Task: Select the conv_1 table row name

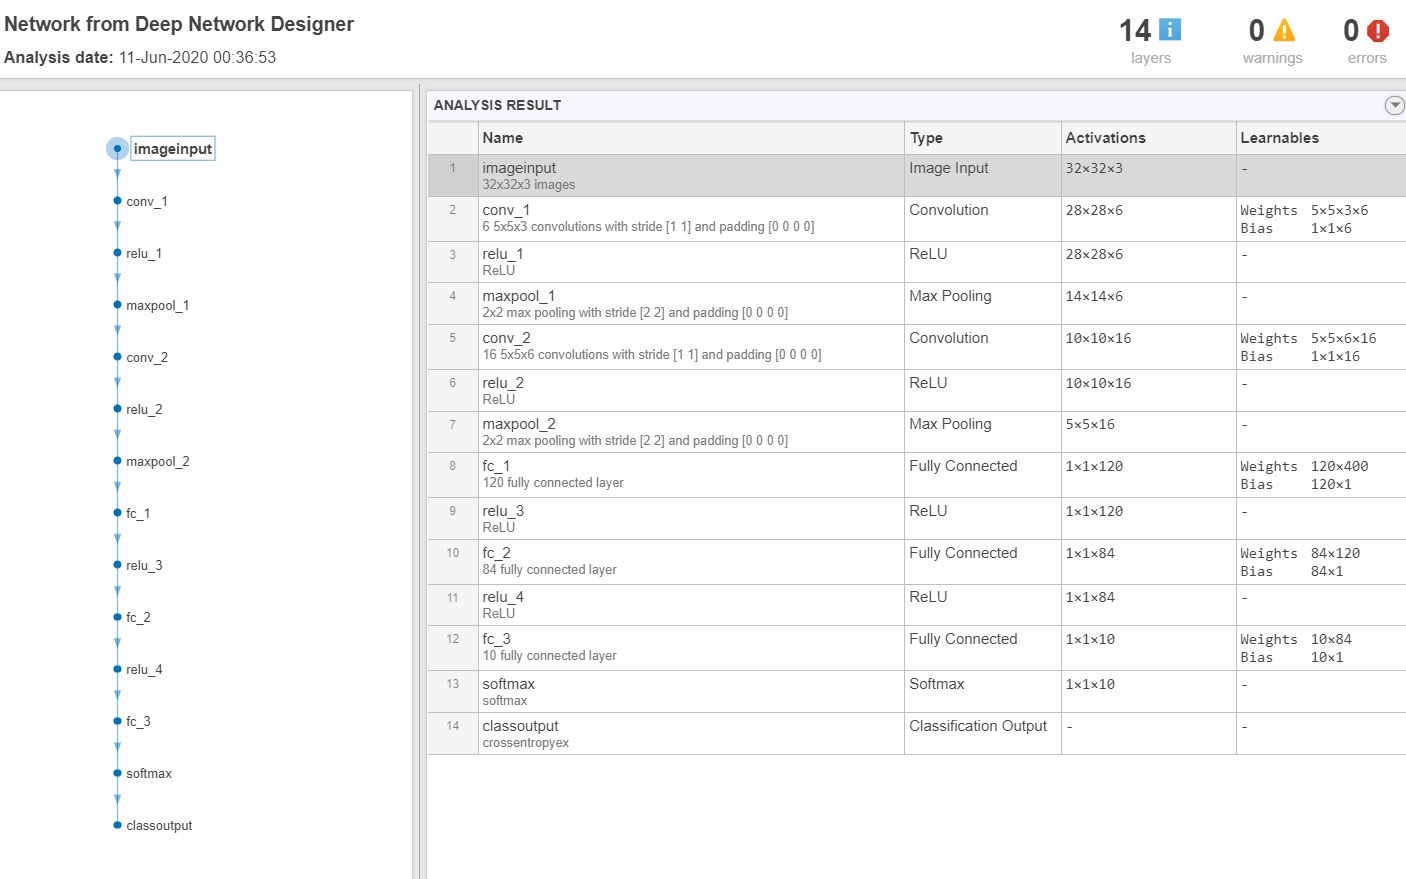Action: click(x=506, y=210)
